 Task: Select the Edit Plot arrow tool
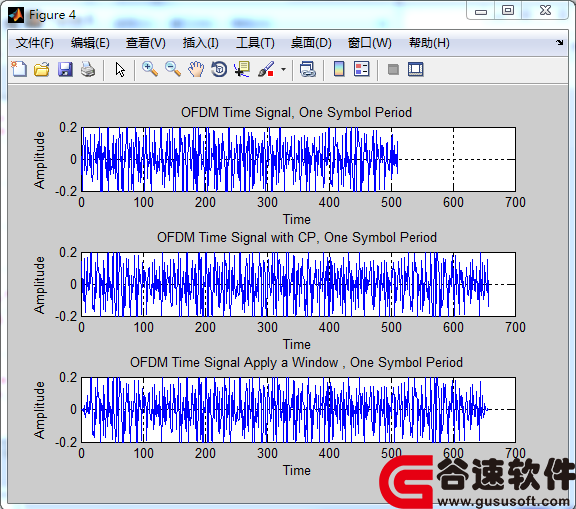click(120, 69)
